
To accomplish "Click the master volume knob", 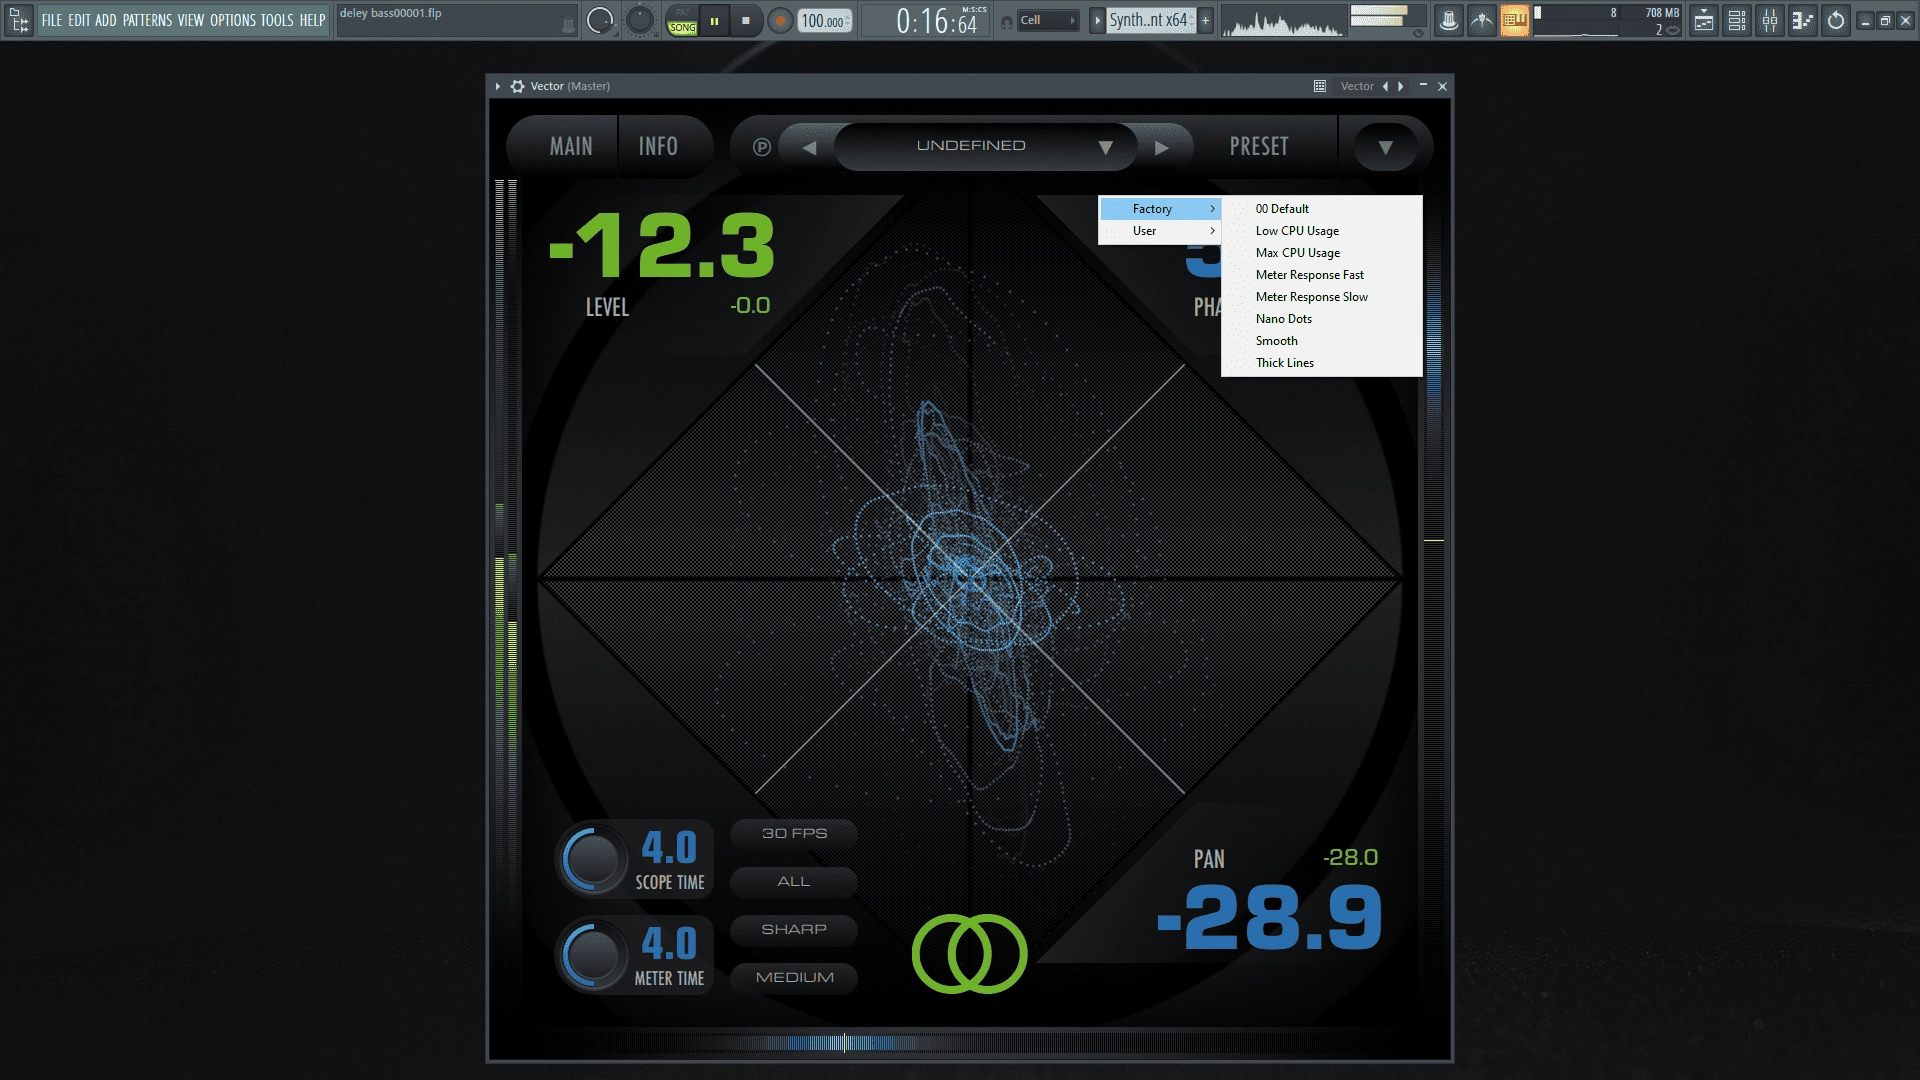I will (x=600, y=20).
